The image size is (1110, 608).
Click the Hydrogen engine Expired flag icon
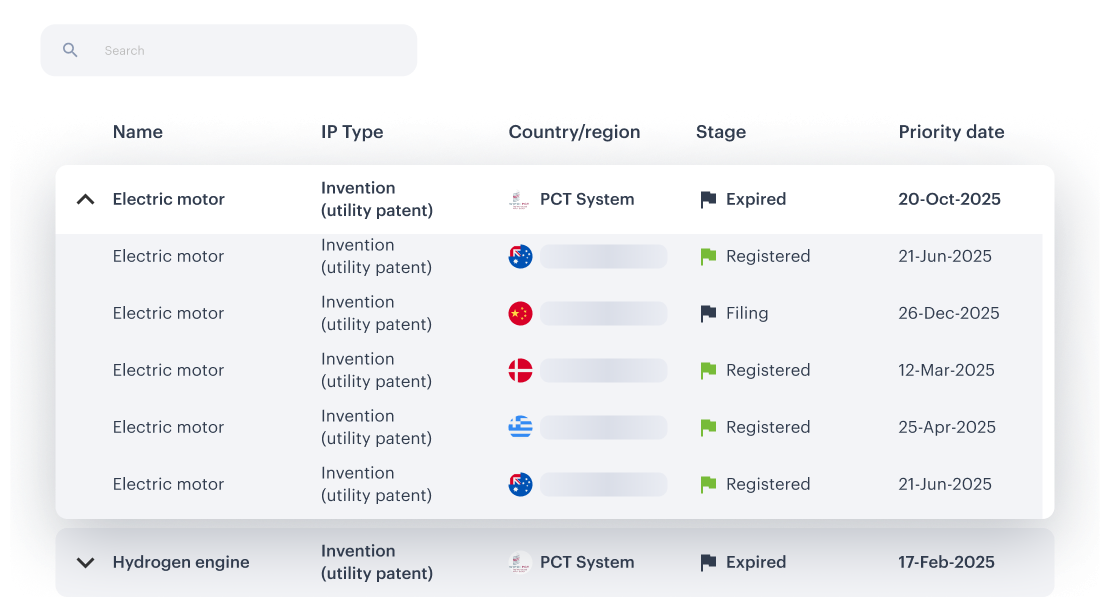click(708, 563)
